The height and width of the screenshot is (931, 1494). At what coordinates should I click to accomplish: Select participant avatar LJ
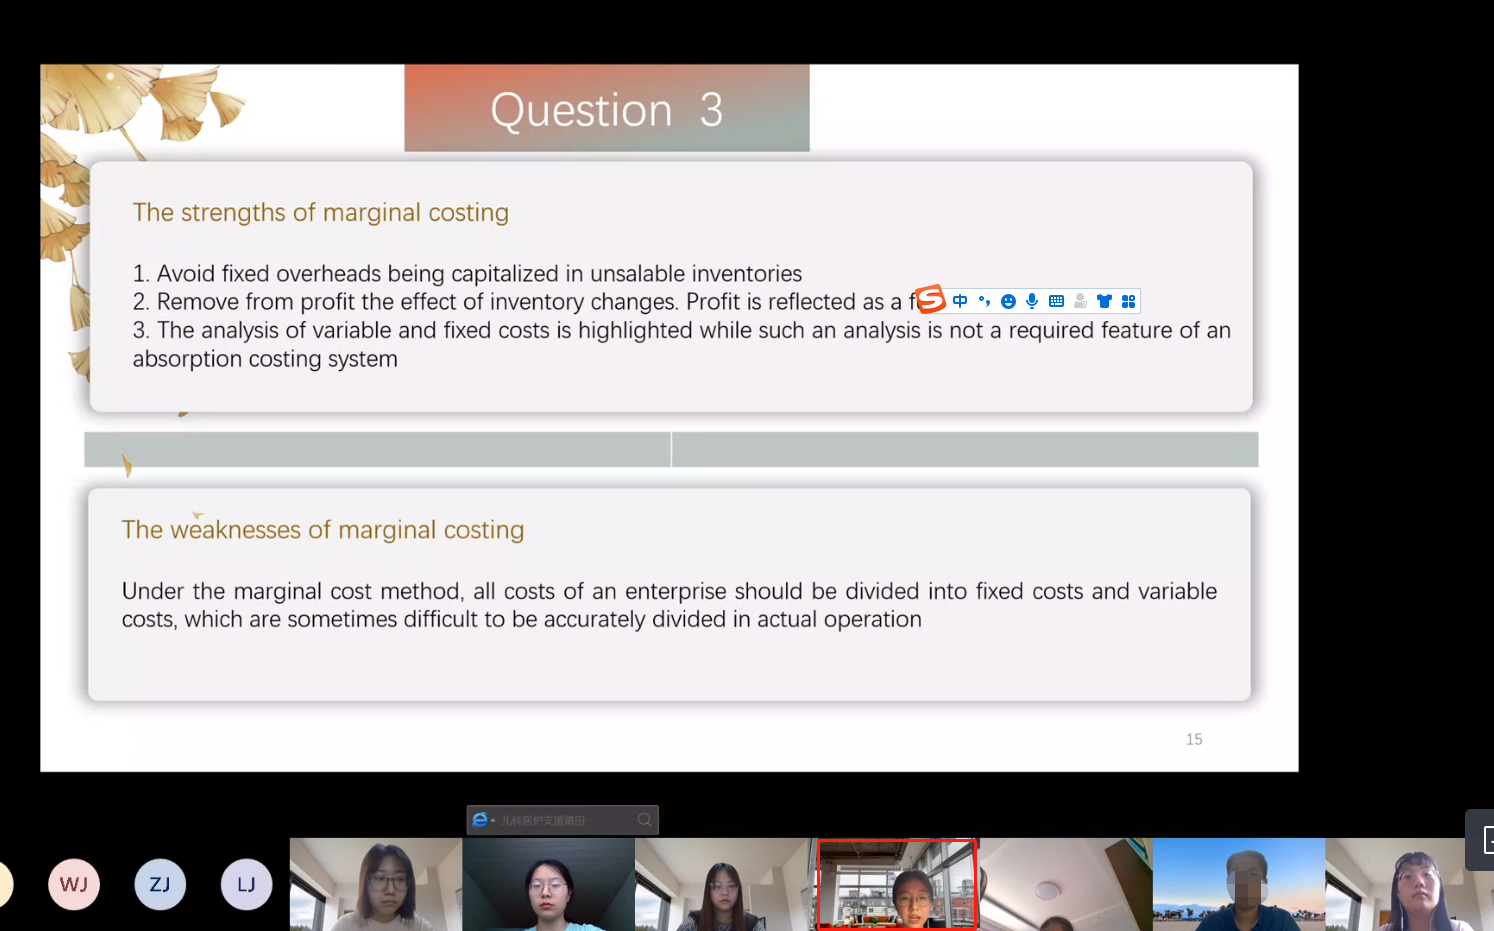pos(246,884)
